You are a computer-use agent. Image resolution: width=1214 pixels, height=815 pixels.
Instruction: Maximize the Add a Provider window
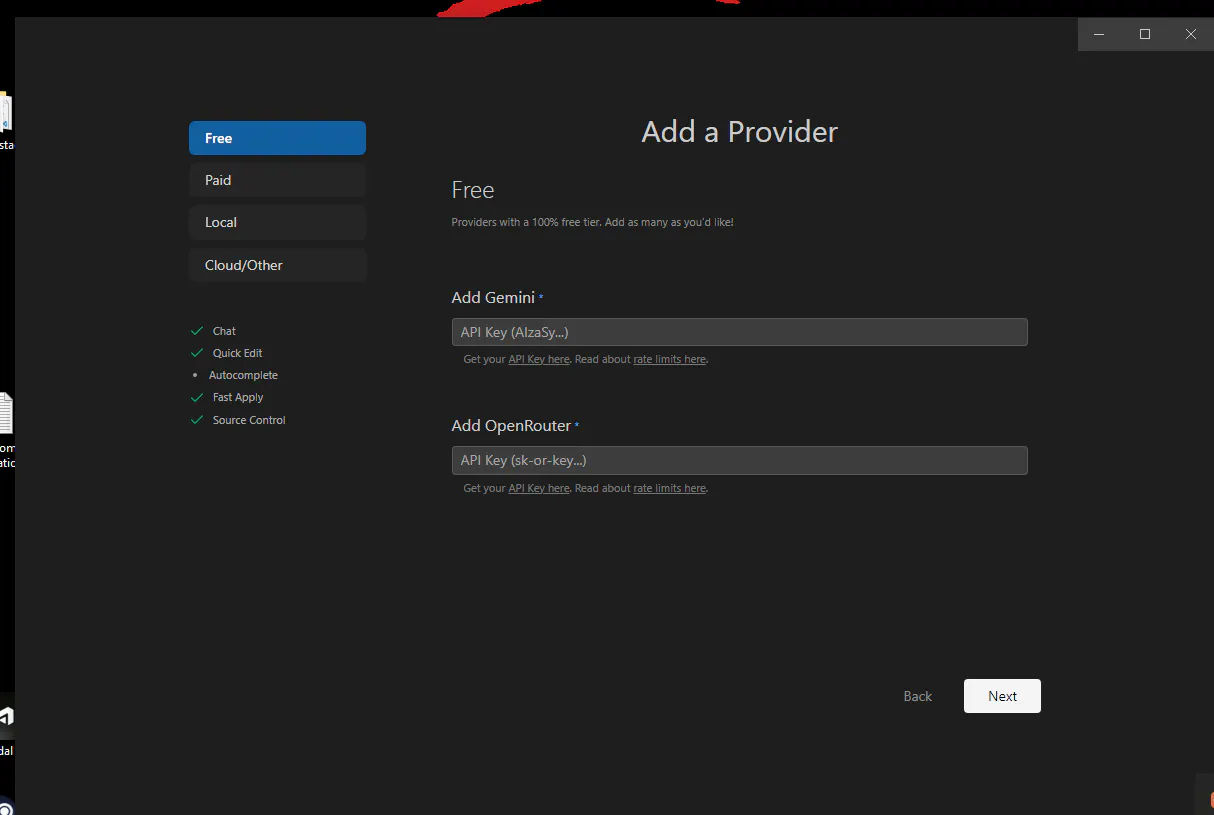tap(1145, 34)
